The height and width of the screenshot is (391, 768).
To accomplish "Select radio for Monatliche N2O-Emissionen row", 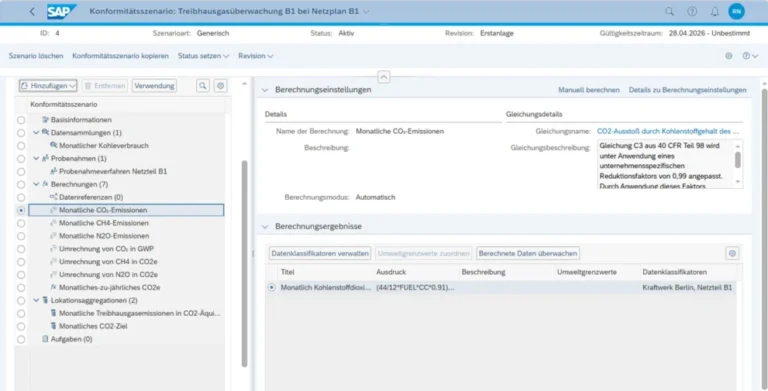I will (x=21, y=236).
